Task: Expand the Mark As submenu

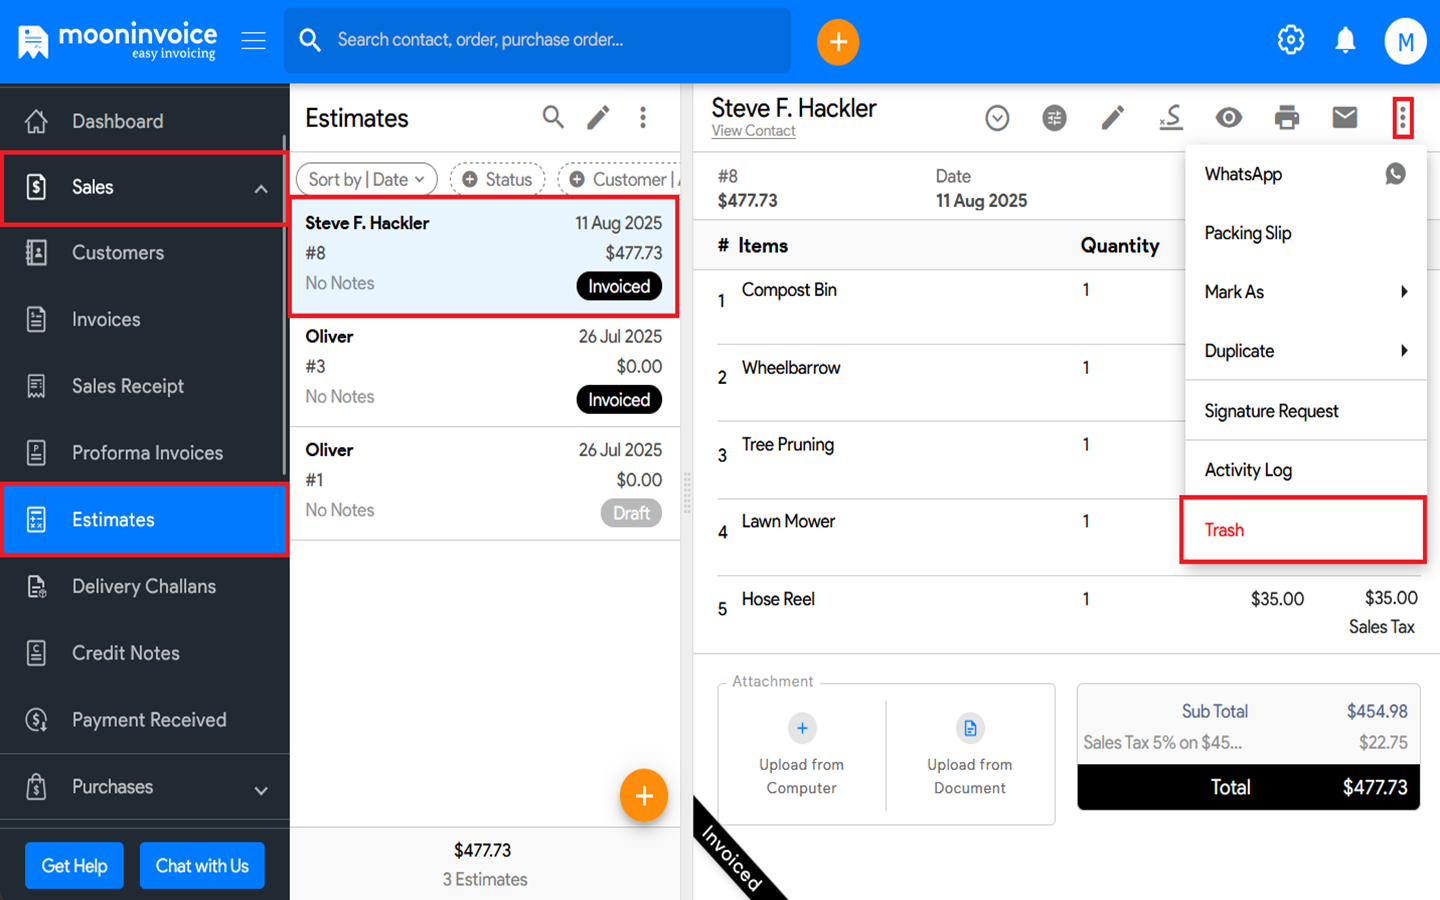Action: 1304,292
